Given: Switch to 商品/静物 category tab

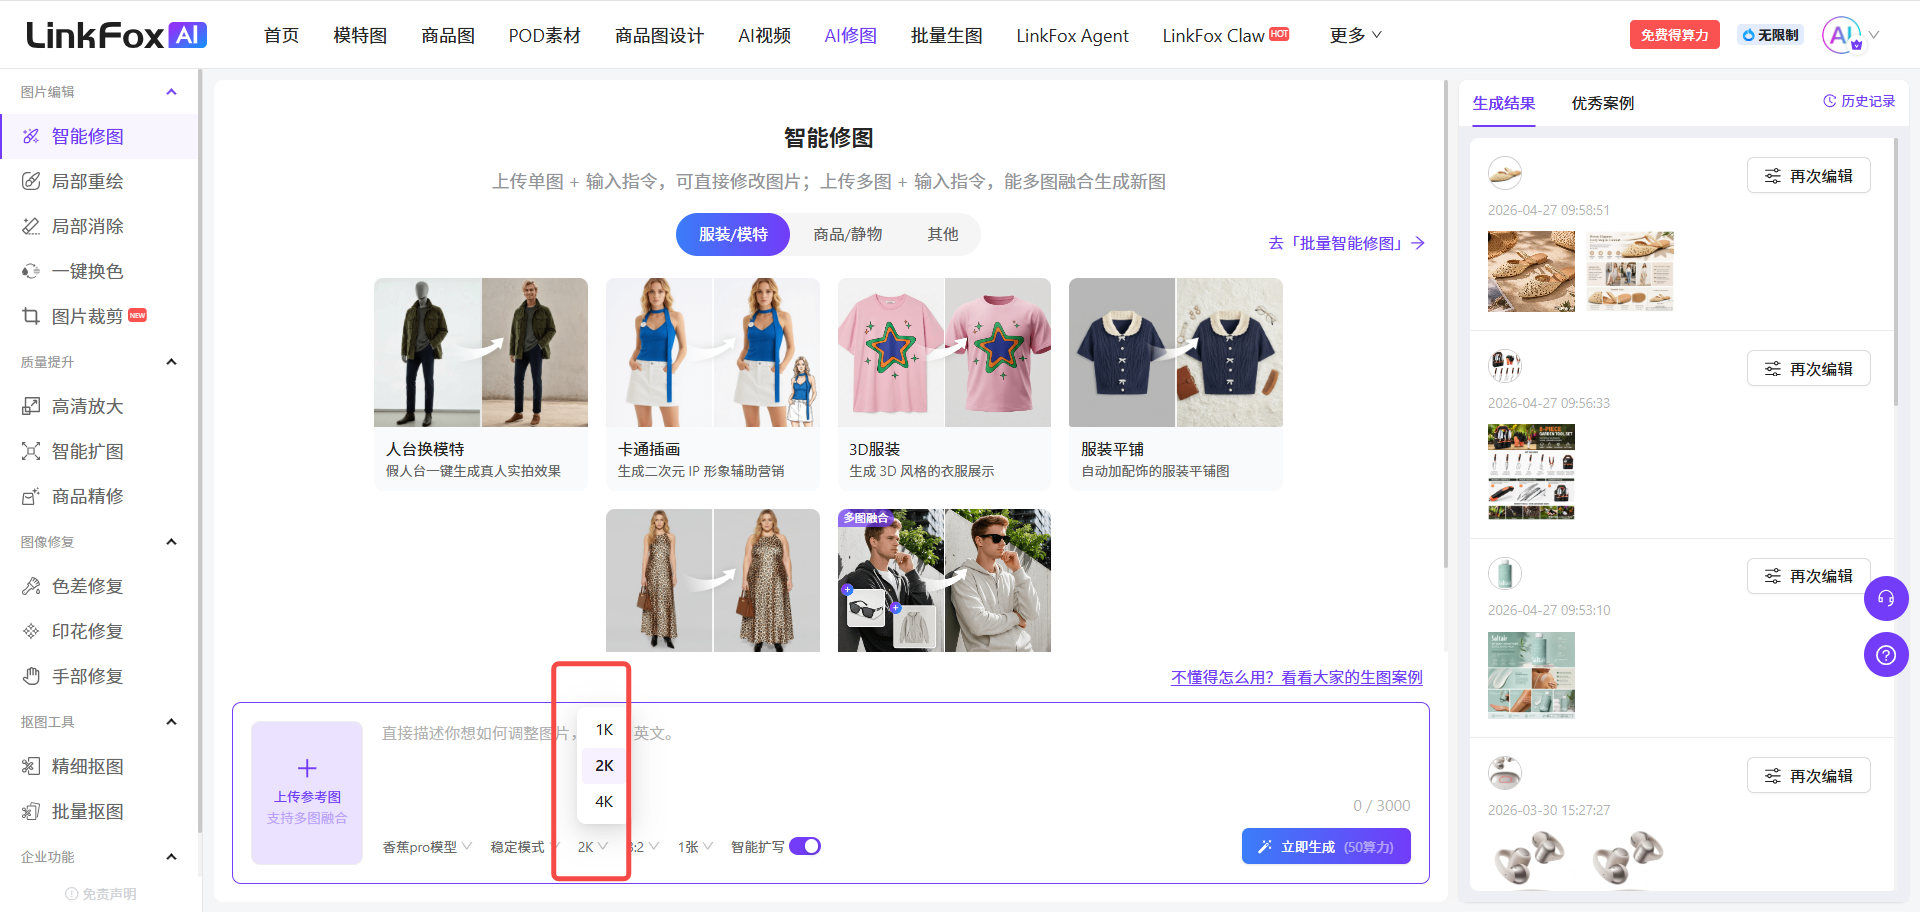Looking at the screenshot, I should tap(847, 234).
